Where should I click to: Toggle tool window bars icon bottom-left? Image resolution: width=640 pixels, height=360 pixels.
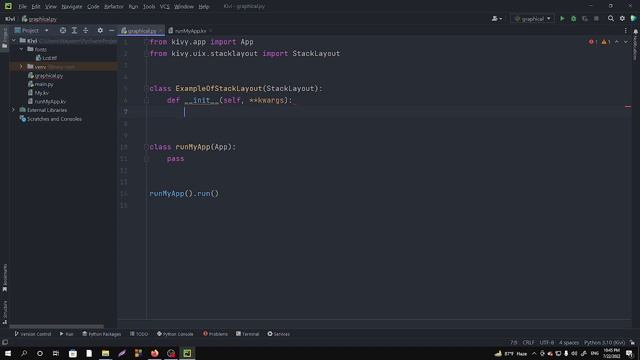coord(5,342)
